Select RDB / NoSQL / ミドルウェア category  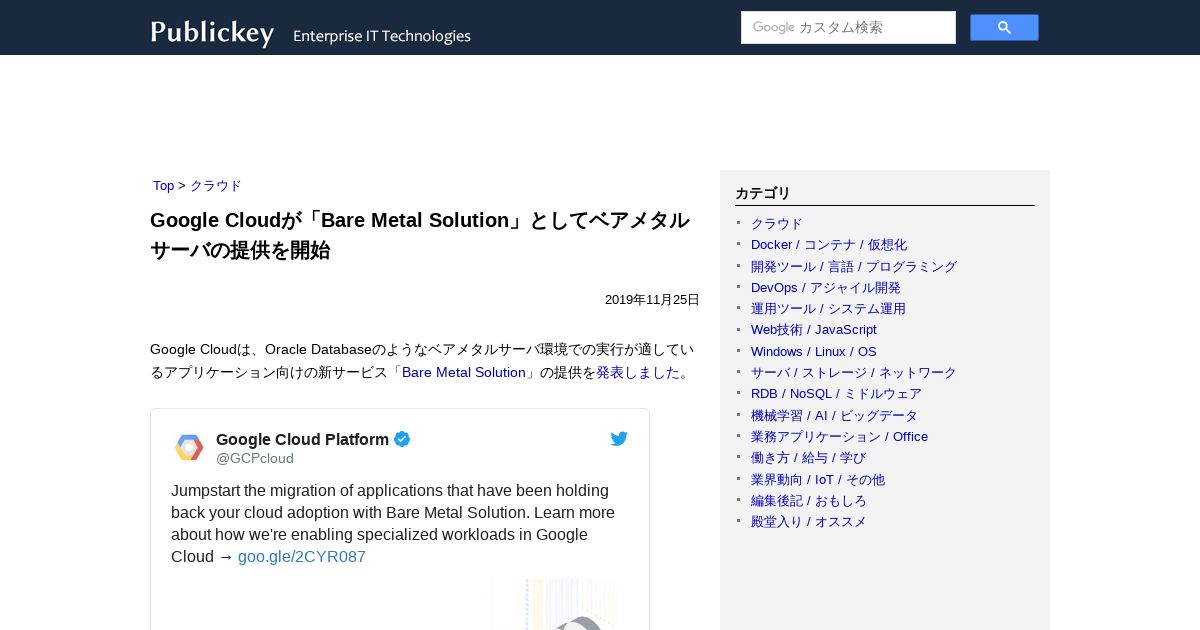[x=836, y=394]
